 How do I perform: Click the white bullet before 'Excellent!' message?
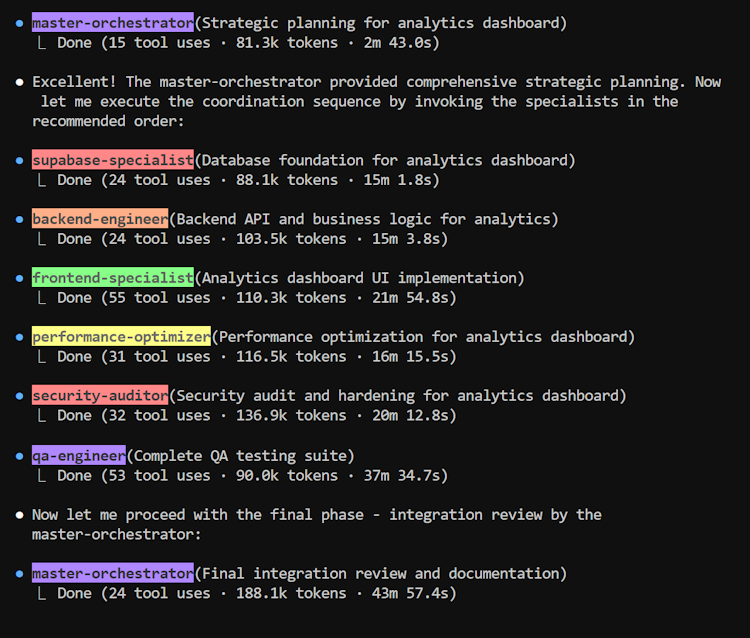(x=19, y=82)
